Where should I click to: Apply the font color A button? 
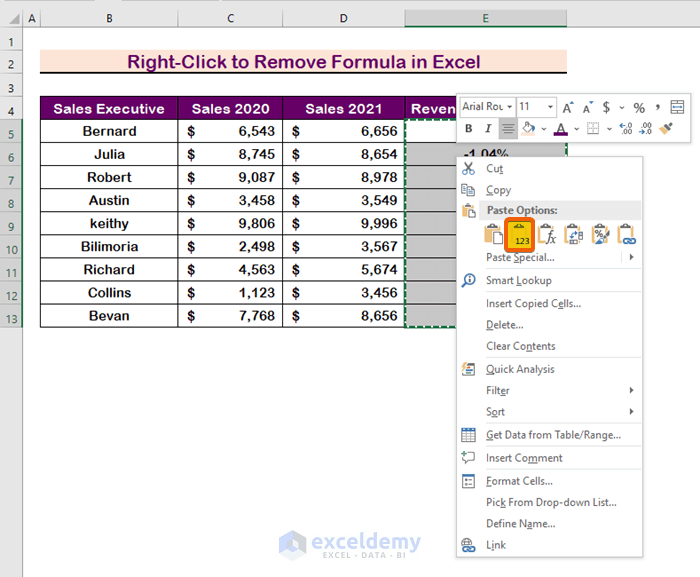pos(561,129)
